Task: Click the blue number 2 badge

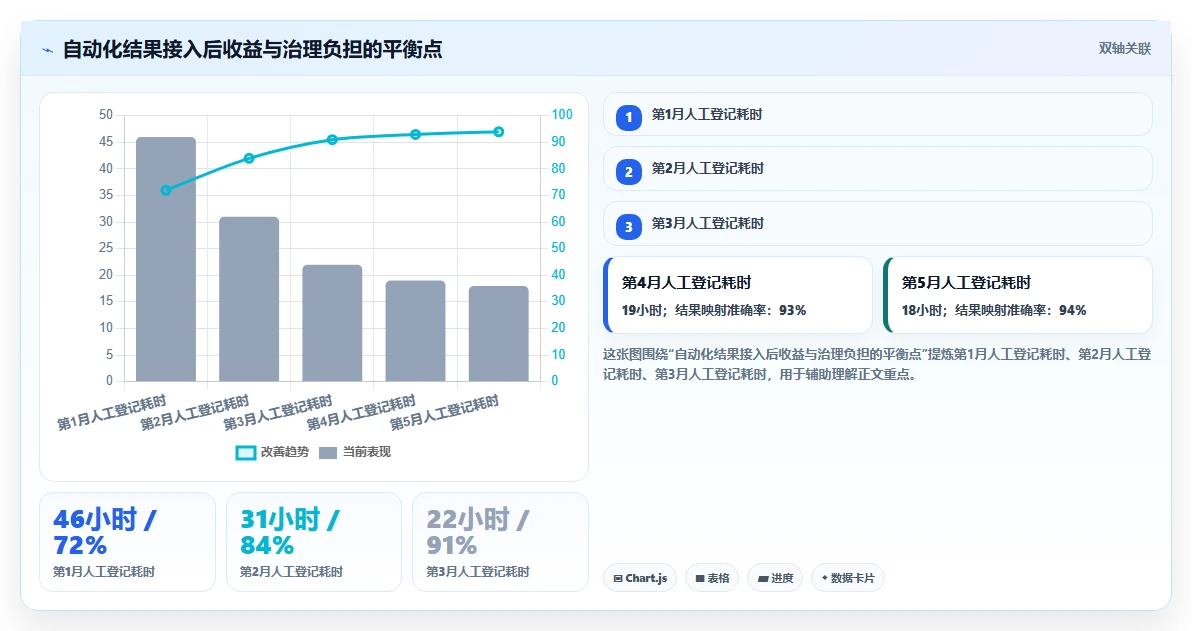Action: click(629, 172)
